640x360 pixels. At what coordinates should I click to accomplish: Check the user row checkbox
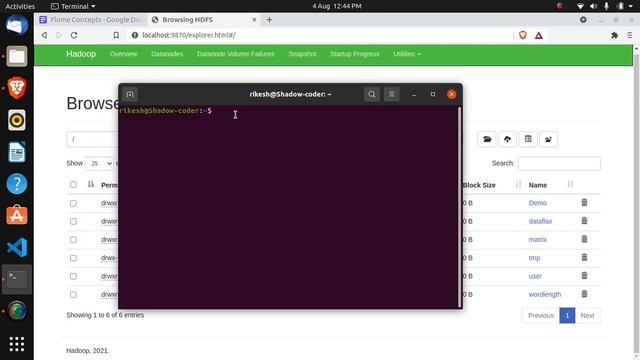(x=73, y=276)
